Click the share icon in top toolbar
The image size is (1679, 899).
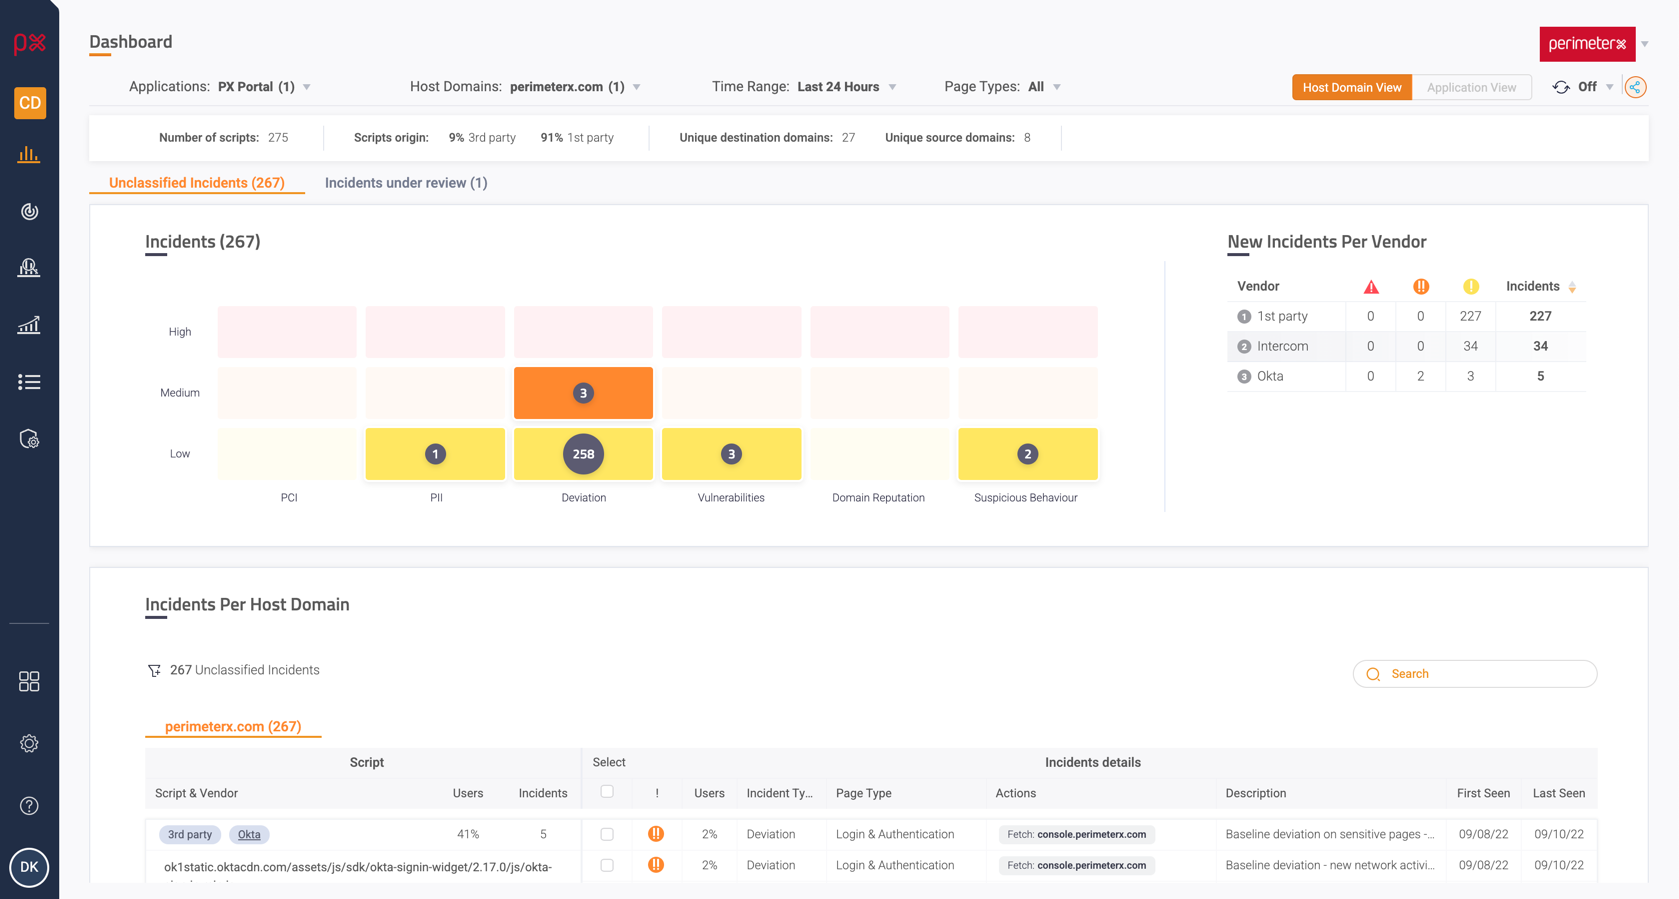point(1635,87)
